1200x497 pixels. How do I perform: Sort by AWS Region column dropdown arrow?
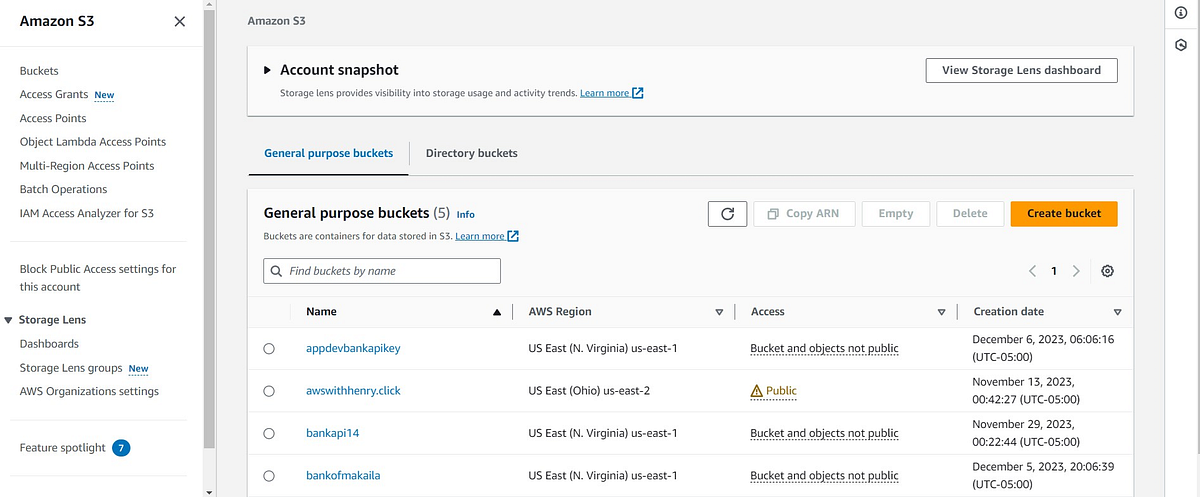pyautogui.click(x=719, y=312)
